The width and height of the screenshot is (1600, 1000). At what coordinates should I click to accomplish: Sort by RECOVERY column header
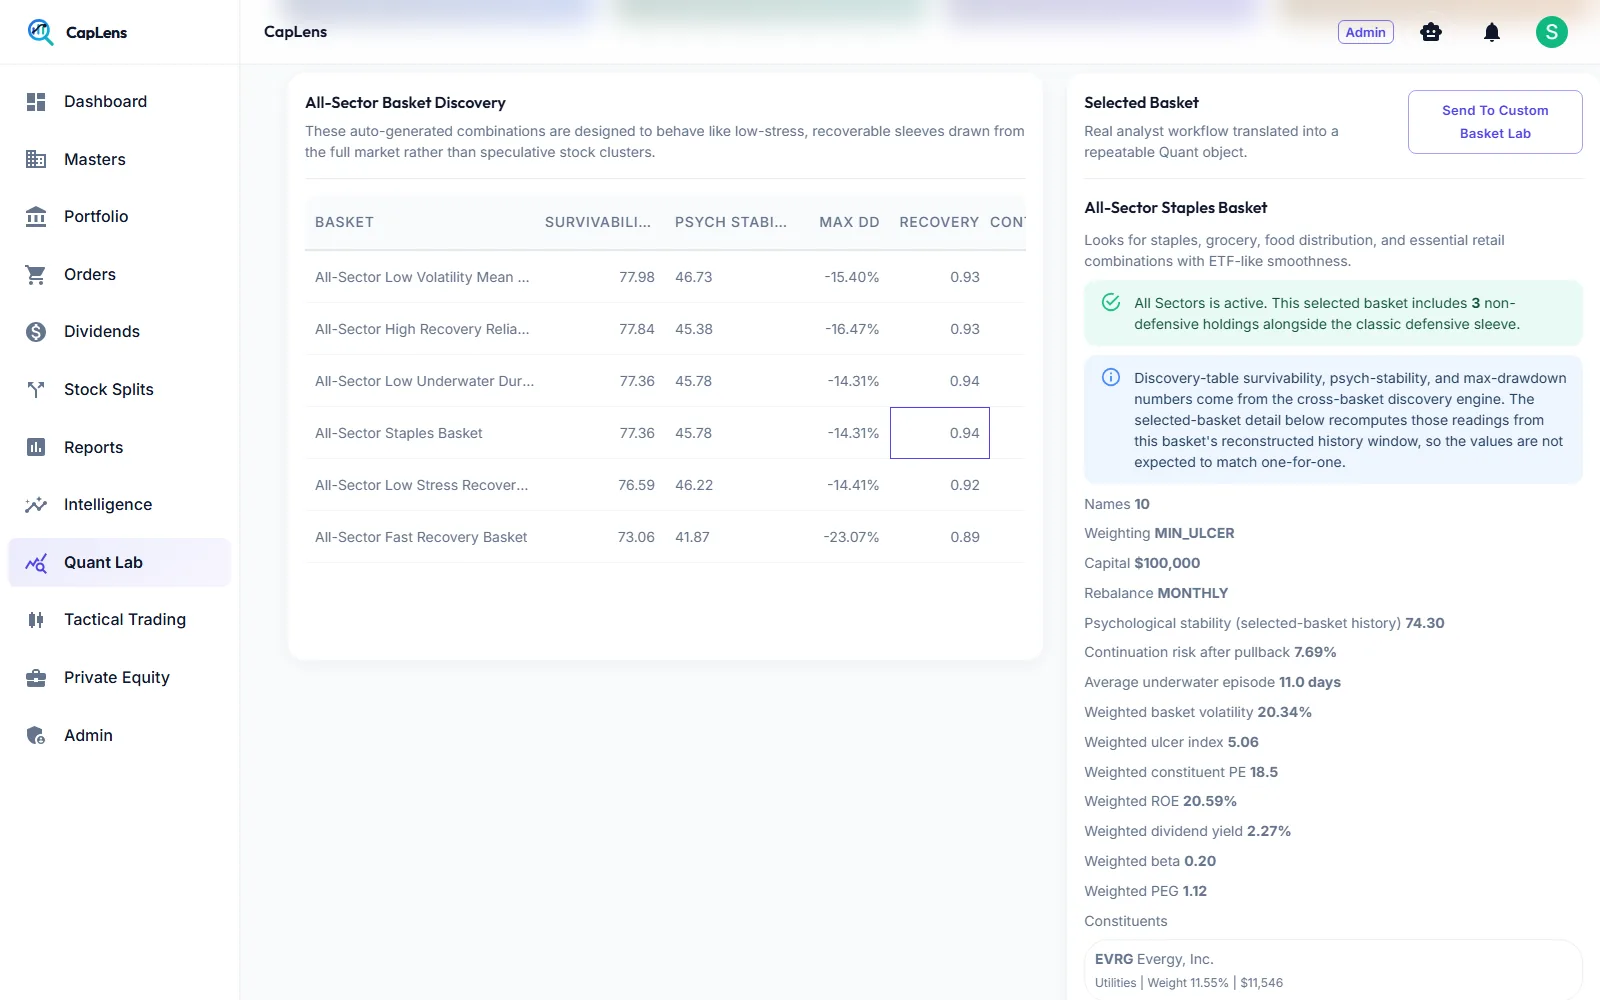tap(939, 222)
